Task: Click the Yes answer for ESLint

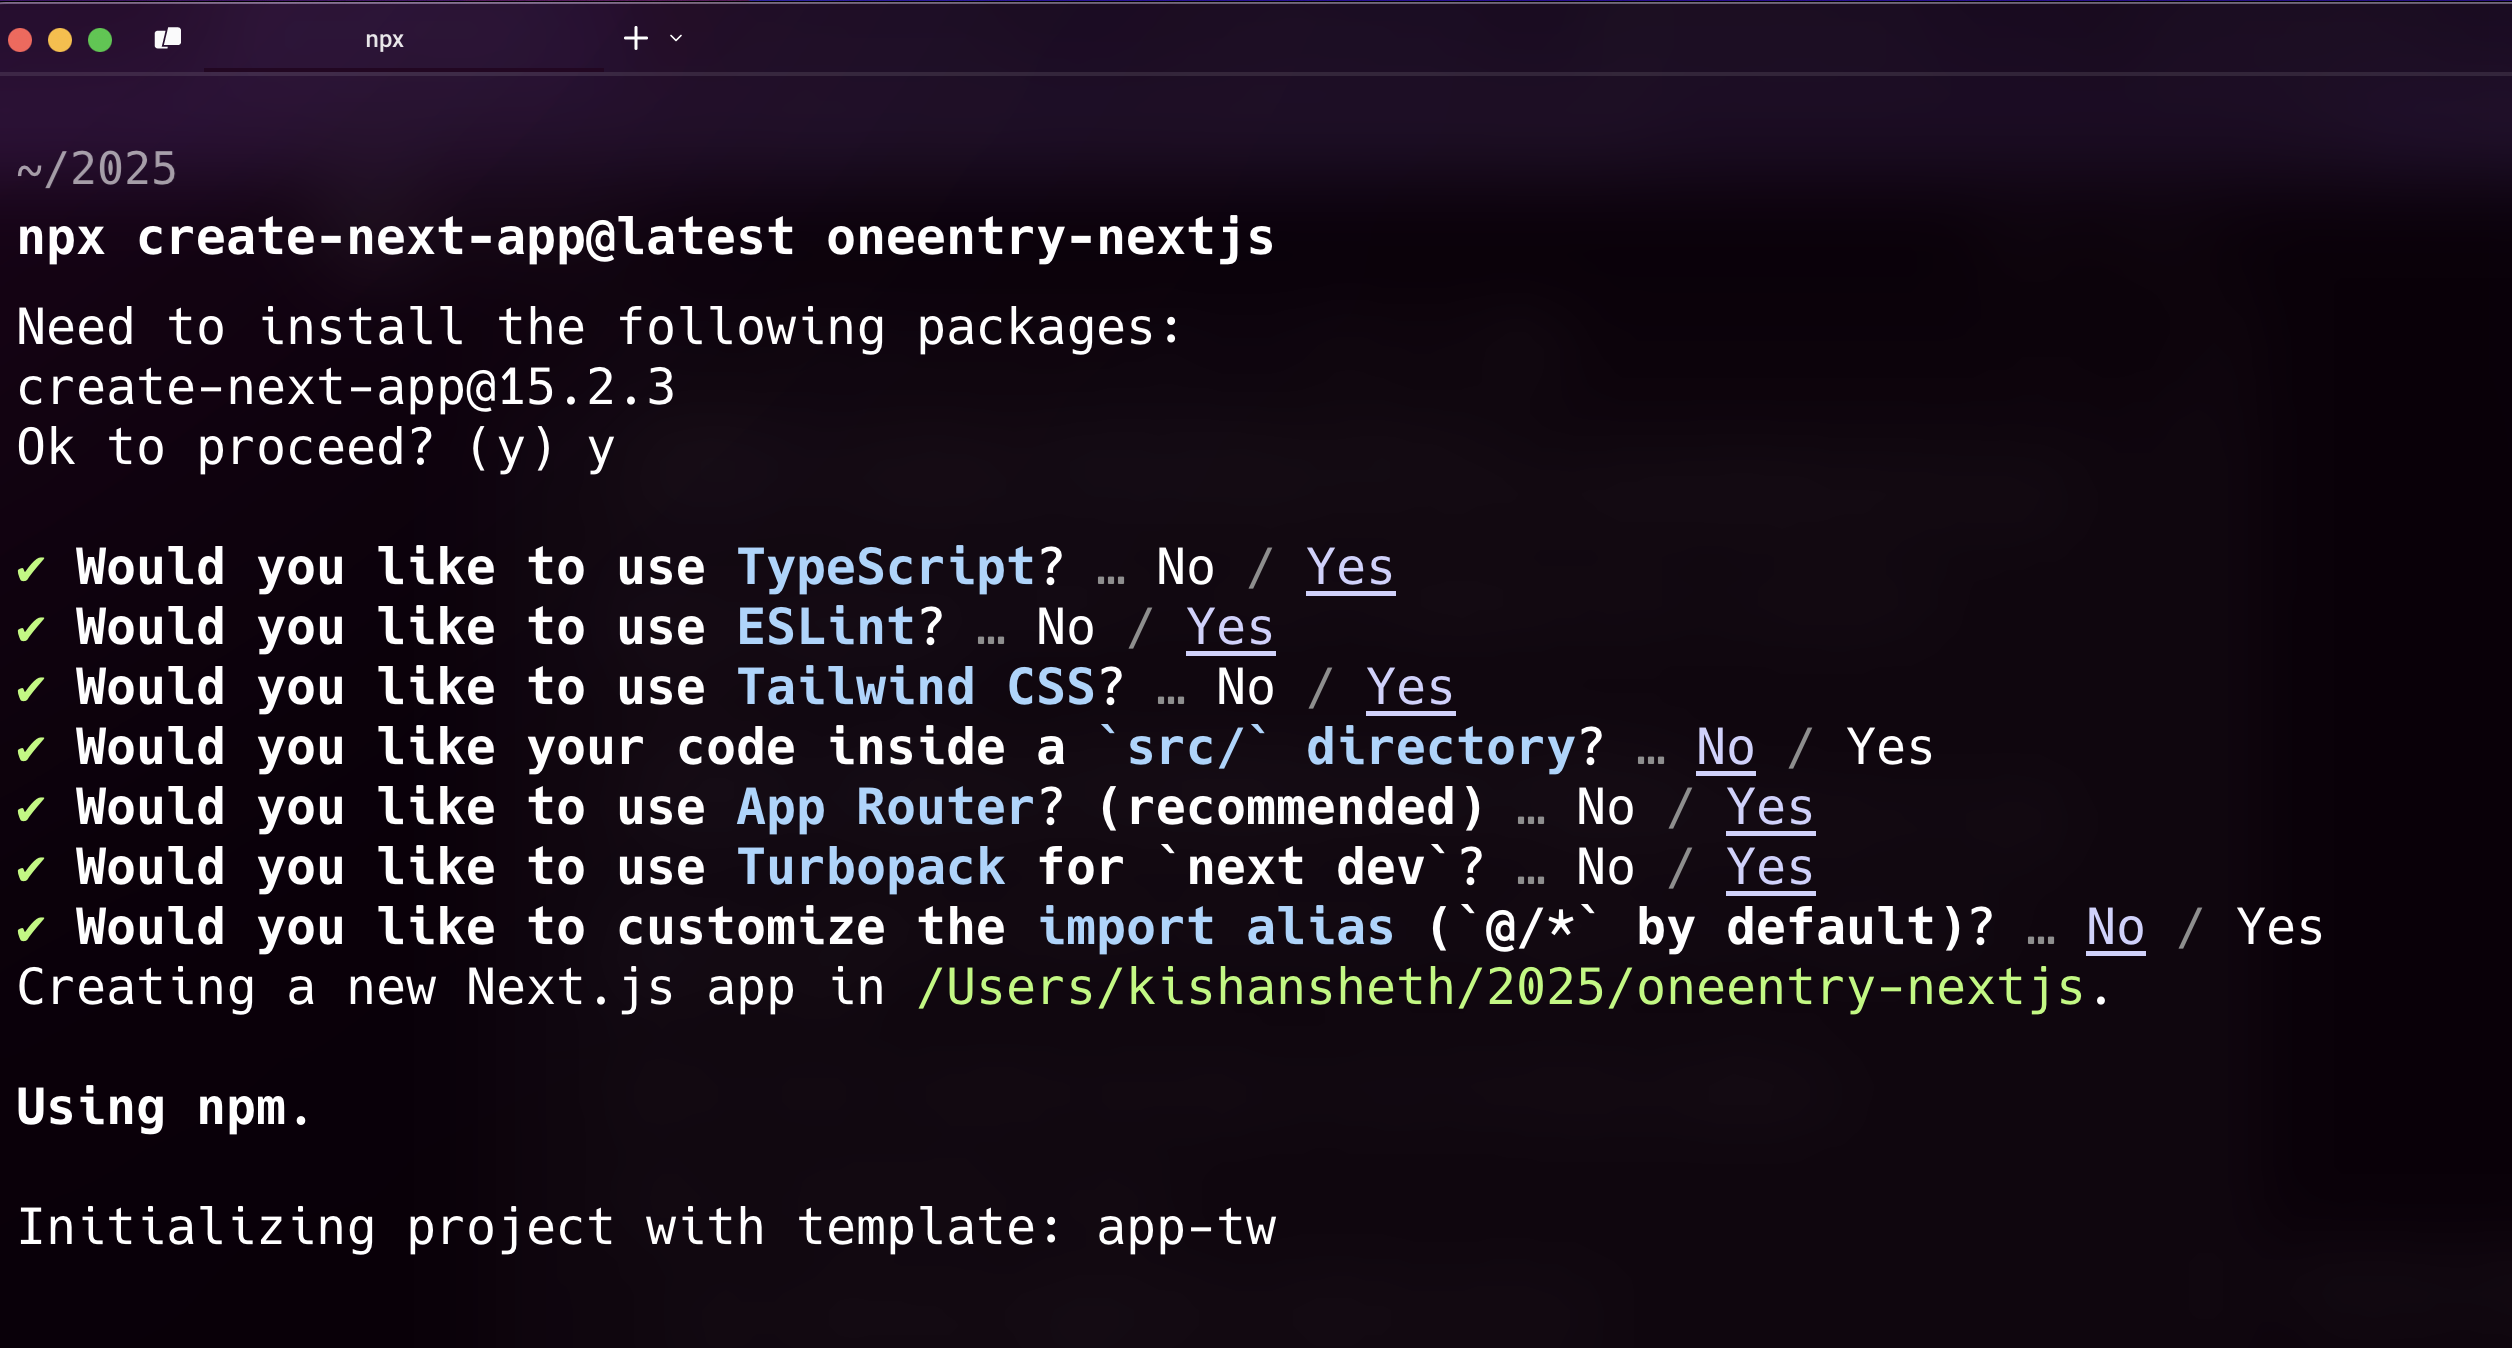Action: (x=1230, y=627)
